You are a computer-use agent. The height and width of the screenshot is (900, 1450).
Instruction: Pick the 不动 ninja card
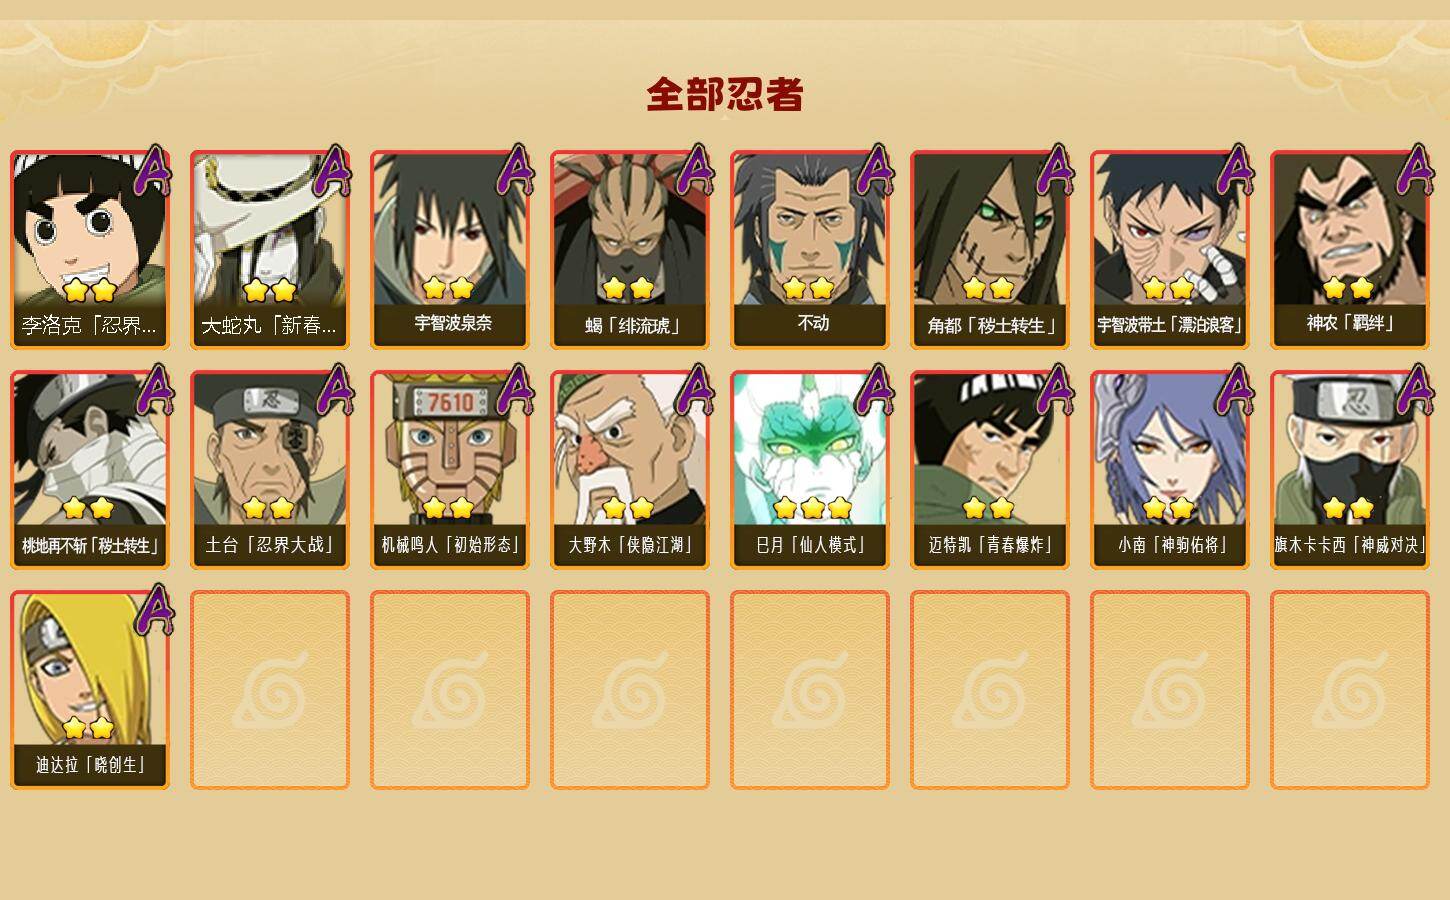pyautogui.click(x=810, y=250)
